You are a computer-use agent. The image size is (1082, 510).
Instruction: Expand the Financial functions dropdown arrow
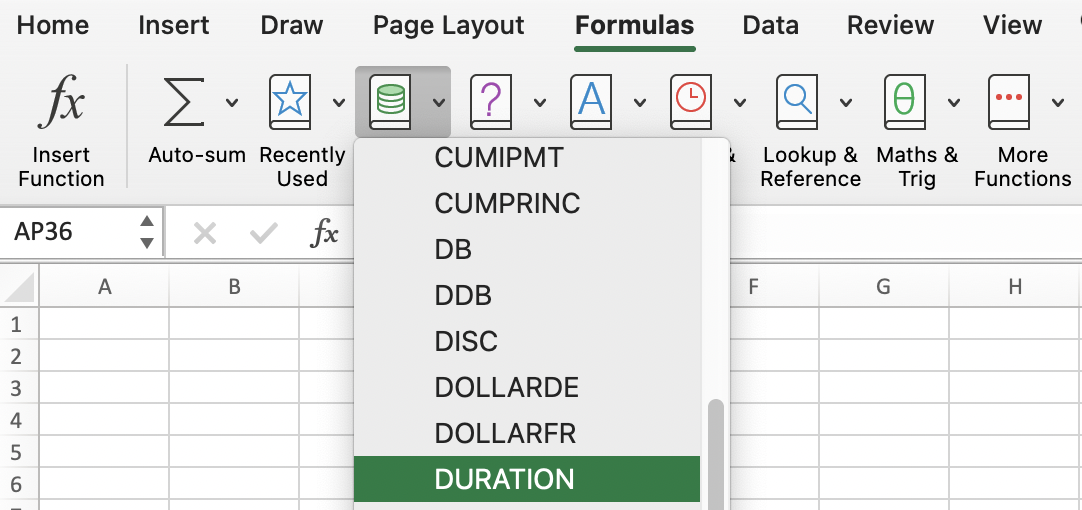[439, 103]
